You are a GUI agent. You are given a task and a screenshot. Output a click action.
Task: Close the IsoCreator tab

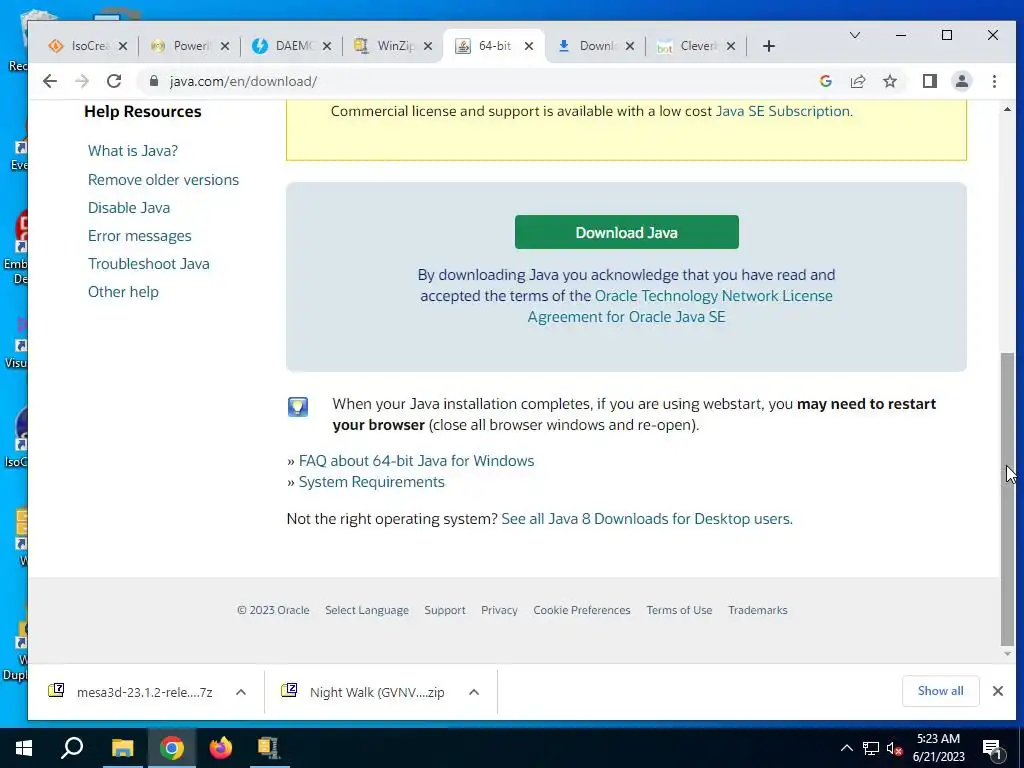tap(123, 46)
